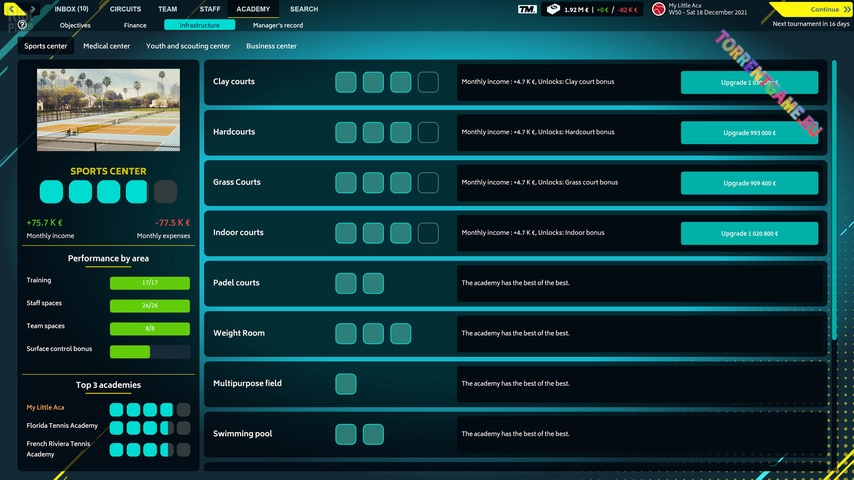Click the My Little Aca club badge
The image size is (854, 480).
(659, 9)
